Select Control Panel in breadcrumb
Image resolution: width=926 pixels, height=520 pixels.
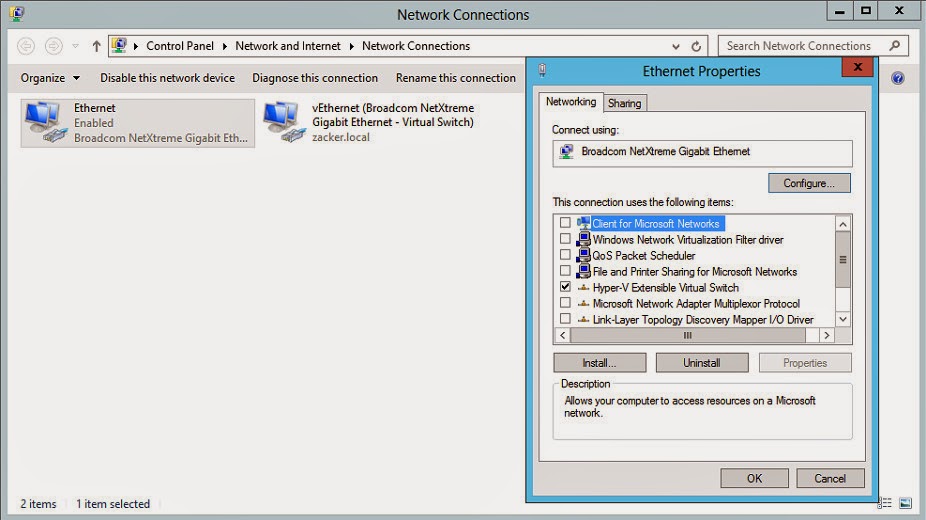180,46
